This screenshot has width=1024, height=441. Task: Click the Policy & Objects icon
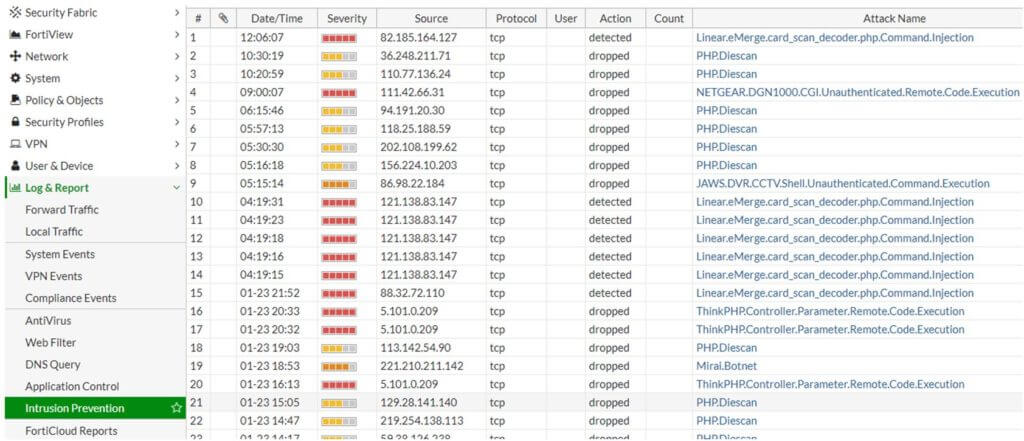point(15,100)
